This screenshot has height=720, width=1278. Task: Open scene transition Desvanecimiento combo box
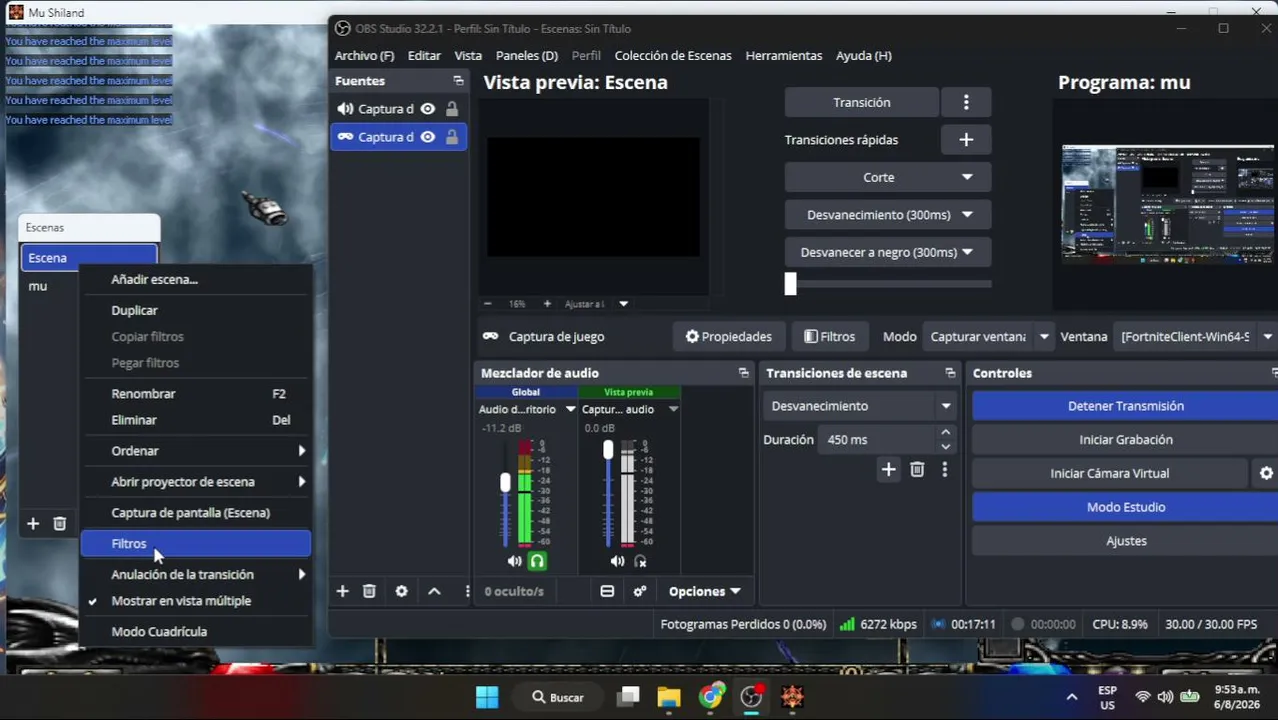point(860,406)
